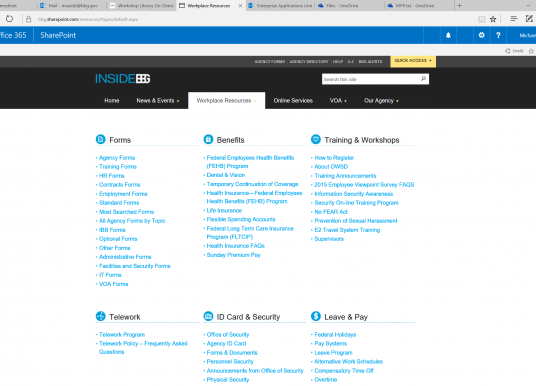Open the browser Hub menu icon
The width and height of the screenshot is (536, 386).
pyautogui.click(x=513, y=19)
